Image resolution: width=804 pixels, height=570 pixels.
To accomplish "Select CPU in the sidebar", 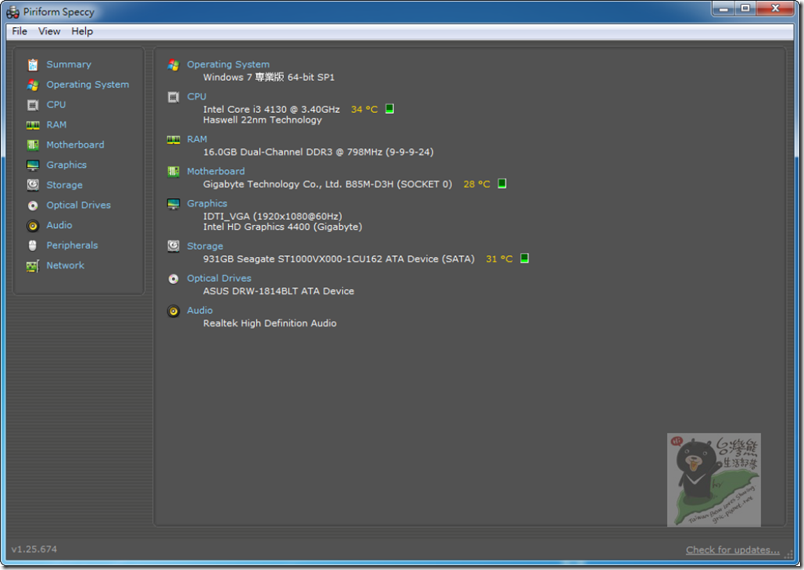I will click(x=56, y=105).
